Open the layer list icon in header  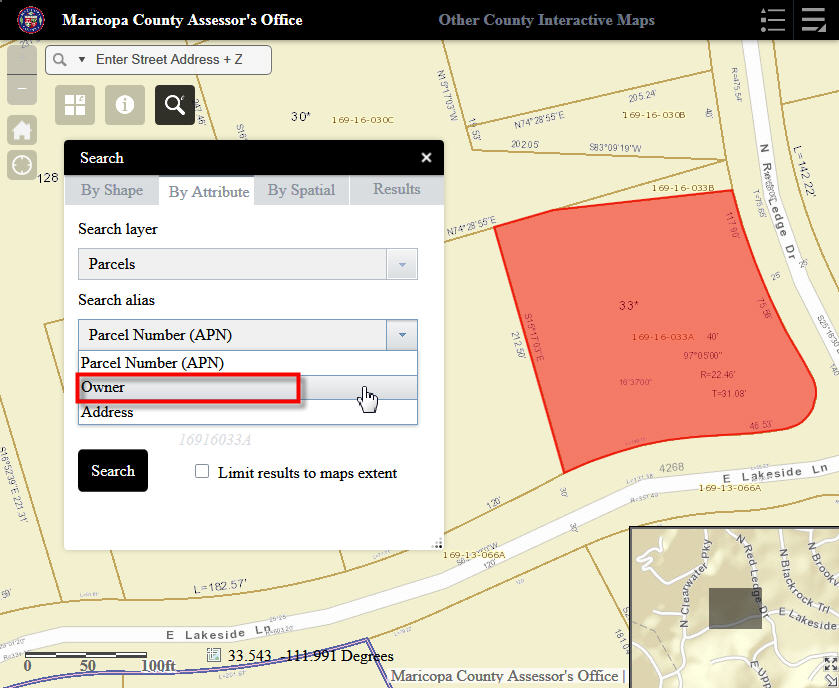(814, 20)
